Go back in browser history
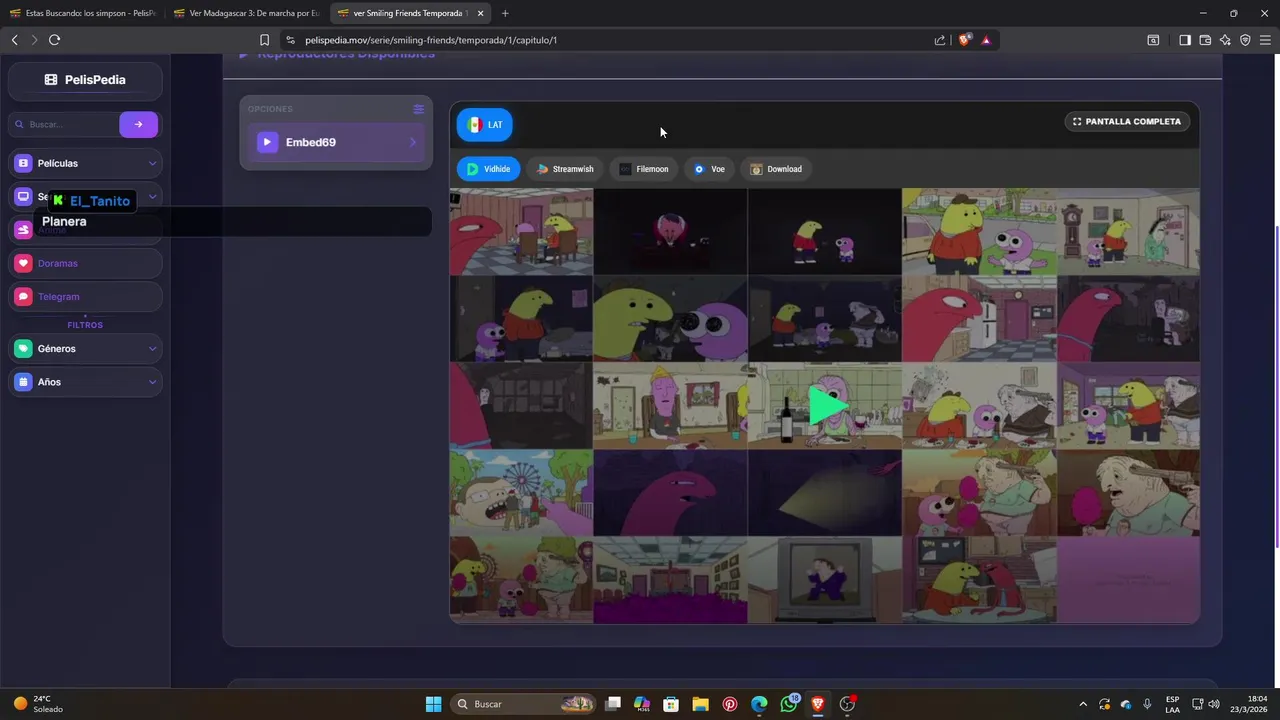 pos(15,40)
